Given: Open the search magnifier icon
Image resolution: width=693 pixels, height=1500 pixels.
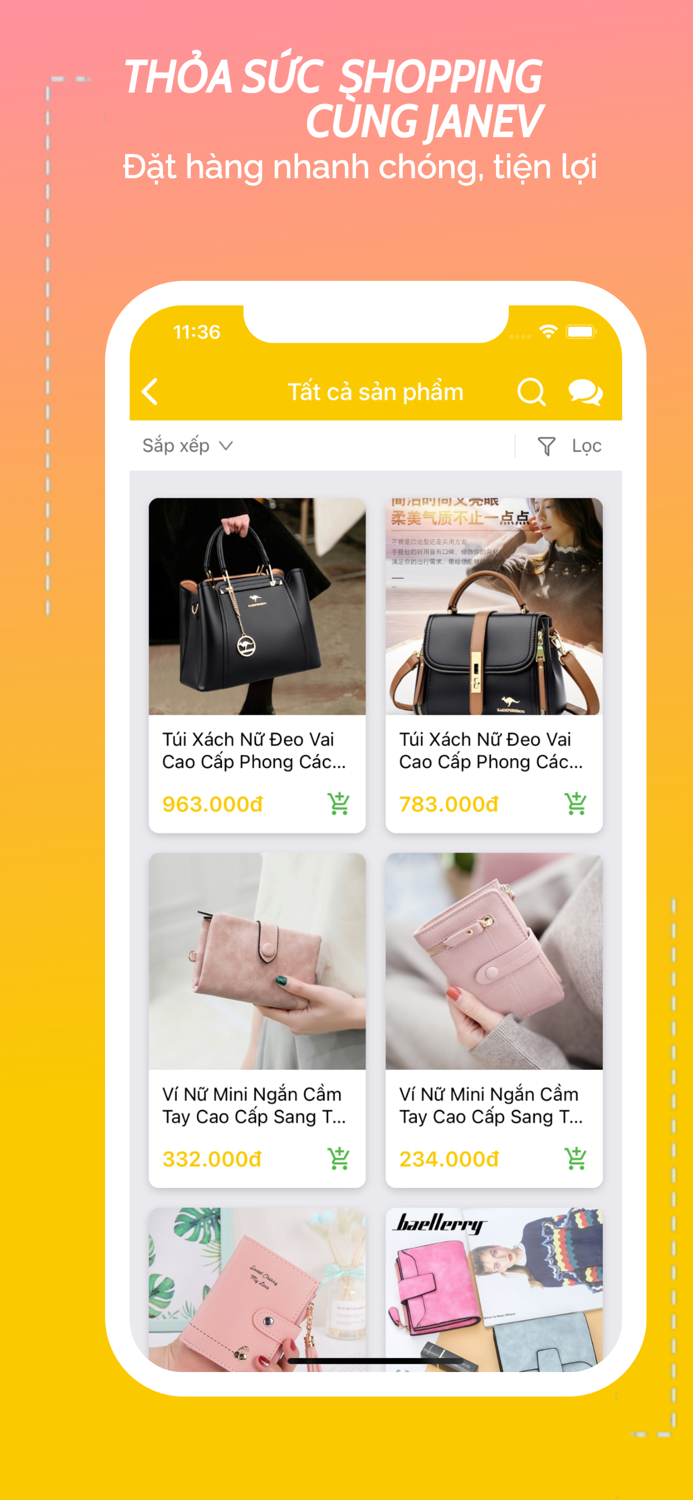Looking at the screenshot, I should coord(531,391).
